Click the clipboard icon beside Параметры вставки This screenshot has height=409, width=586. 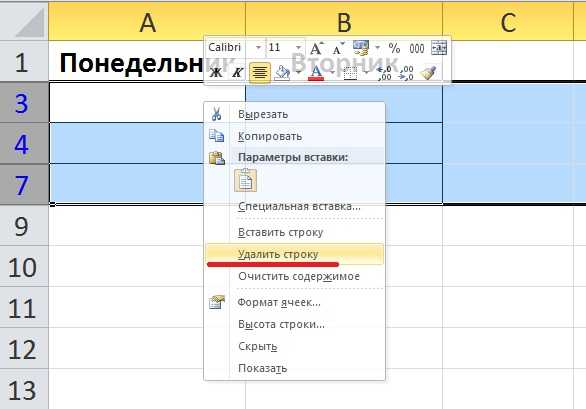216,158
